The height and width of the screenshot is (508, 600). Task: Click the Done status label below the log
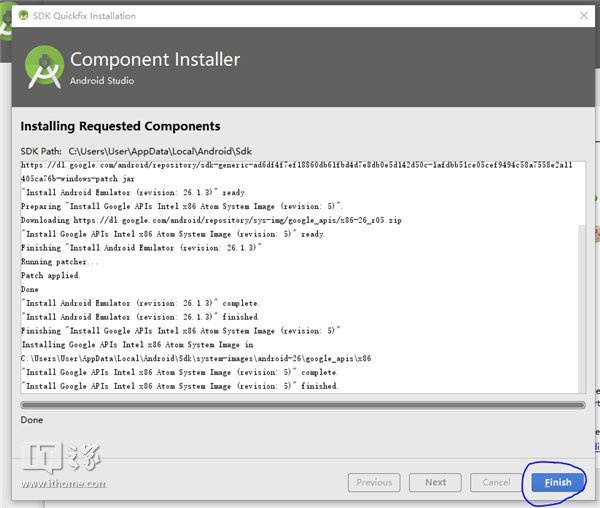33,420
